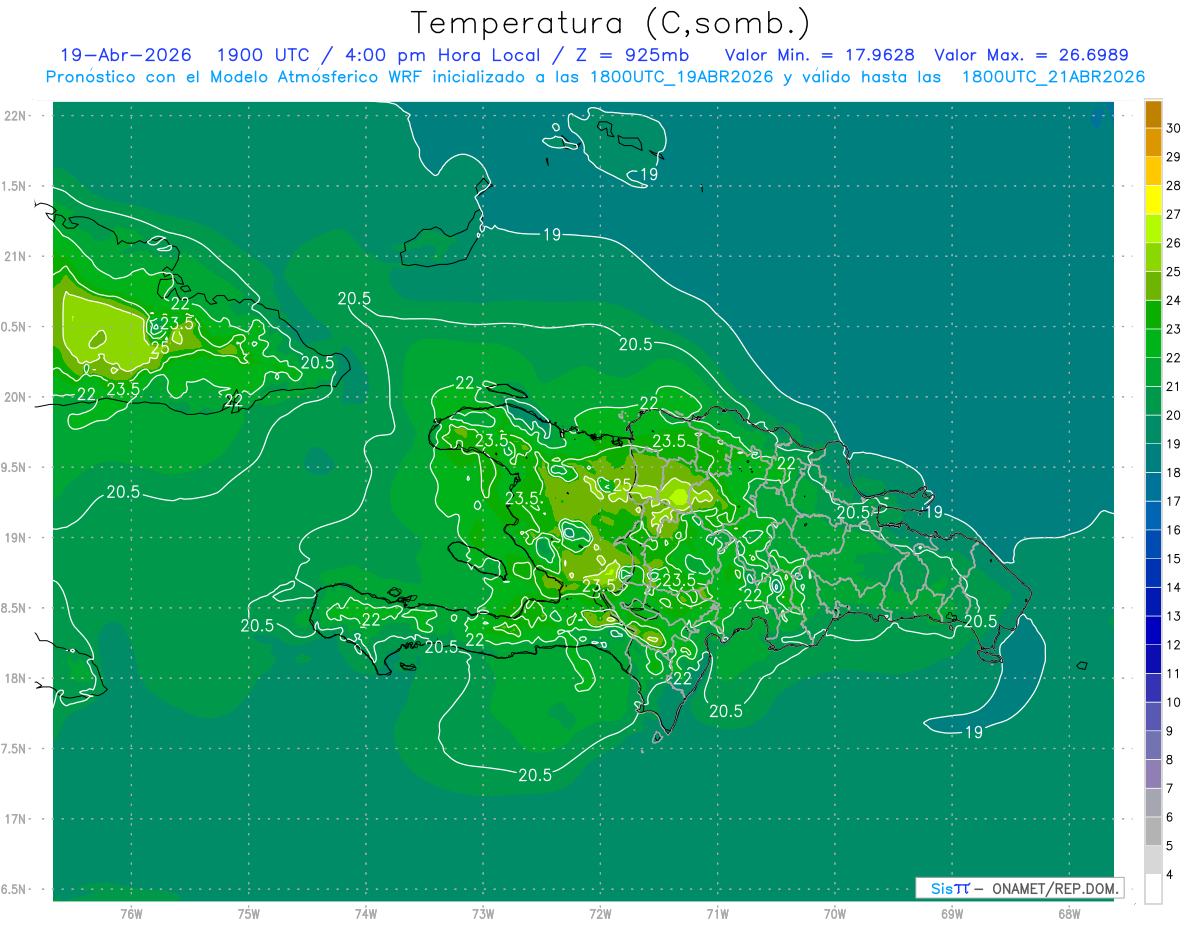
Task: Click the Z = 925mb level text
Action: click(x=644, y=55)
